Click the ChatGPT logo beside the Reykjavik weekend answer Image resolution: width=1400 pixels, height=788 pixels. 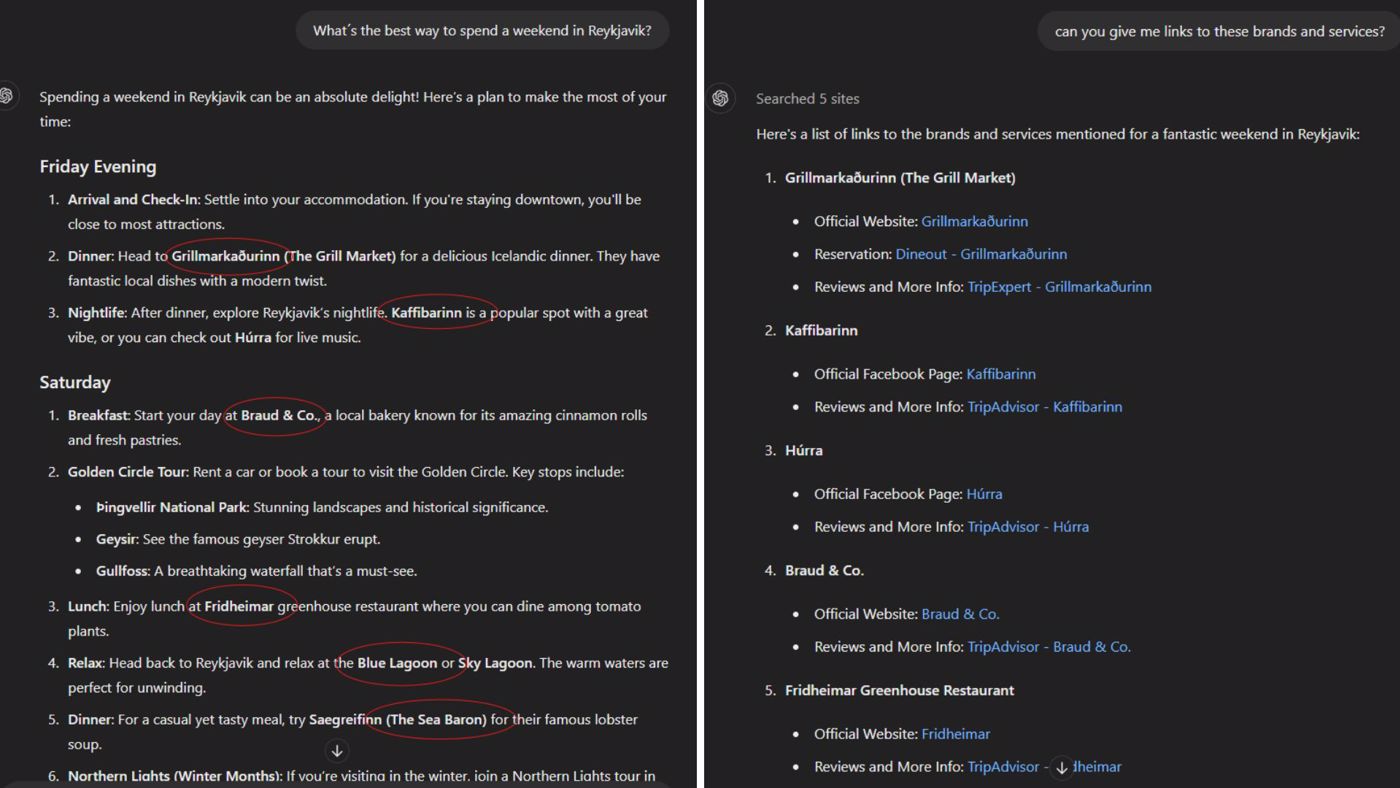[x=7, y=96]
